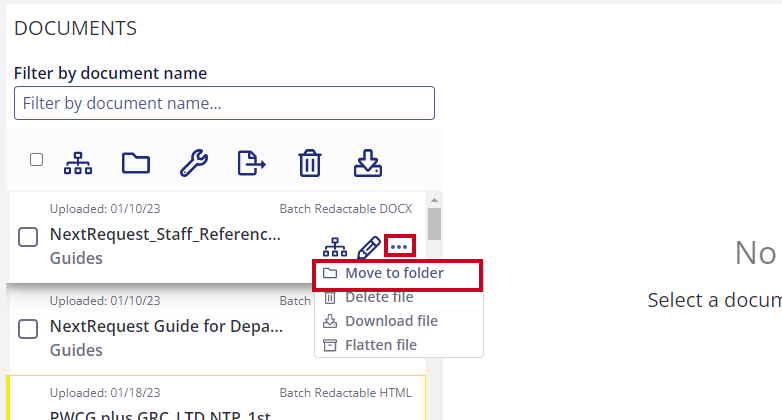The height and width of the screenshot is (420, 782).
Task: Check the NextRequest Guide for Depa checkbox
Action: coord(28,329)
